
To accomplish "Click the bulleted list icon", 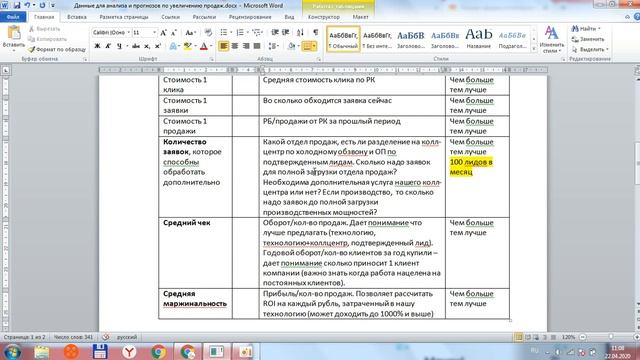I will [224, 33].
